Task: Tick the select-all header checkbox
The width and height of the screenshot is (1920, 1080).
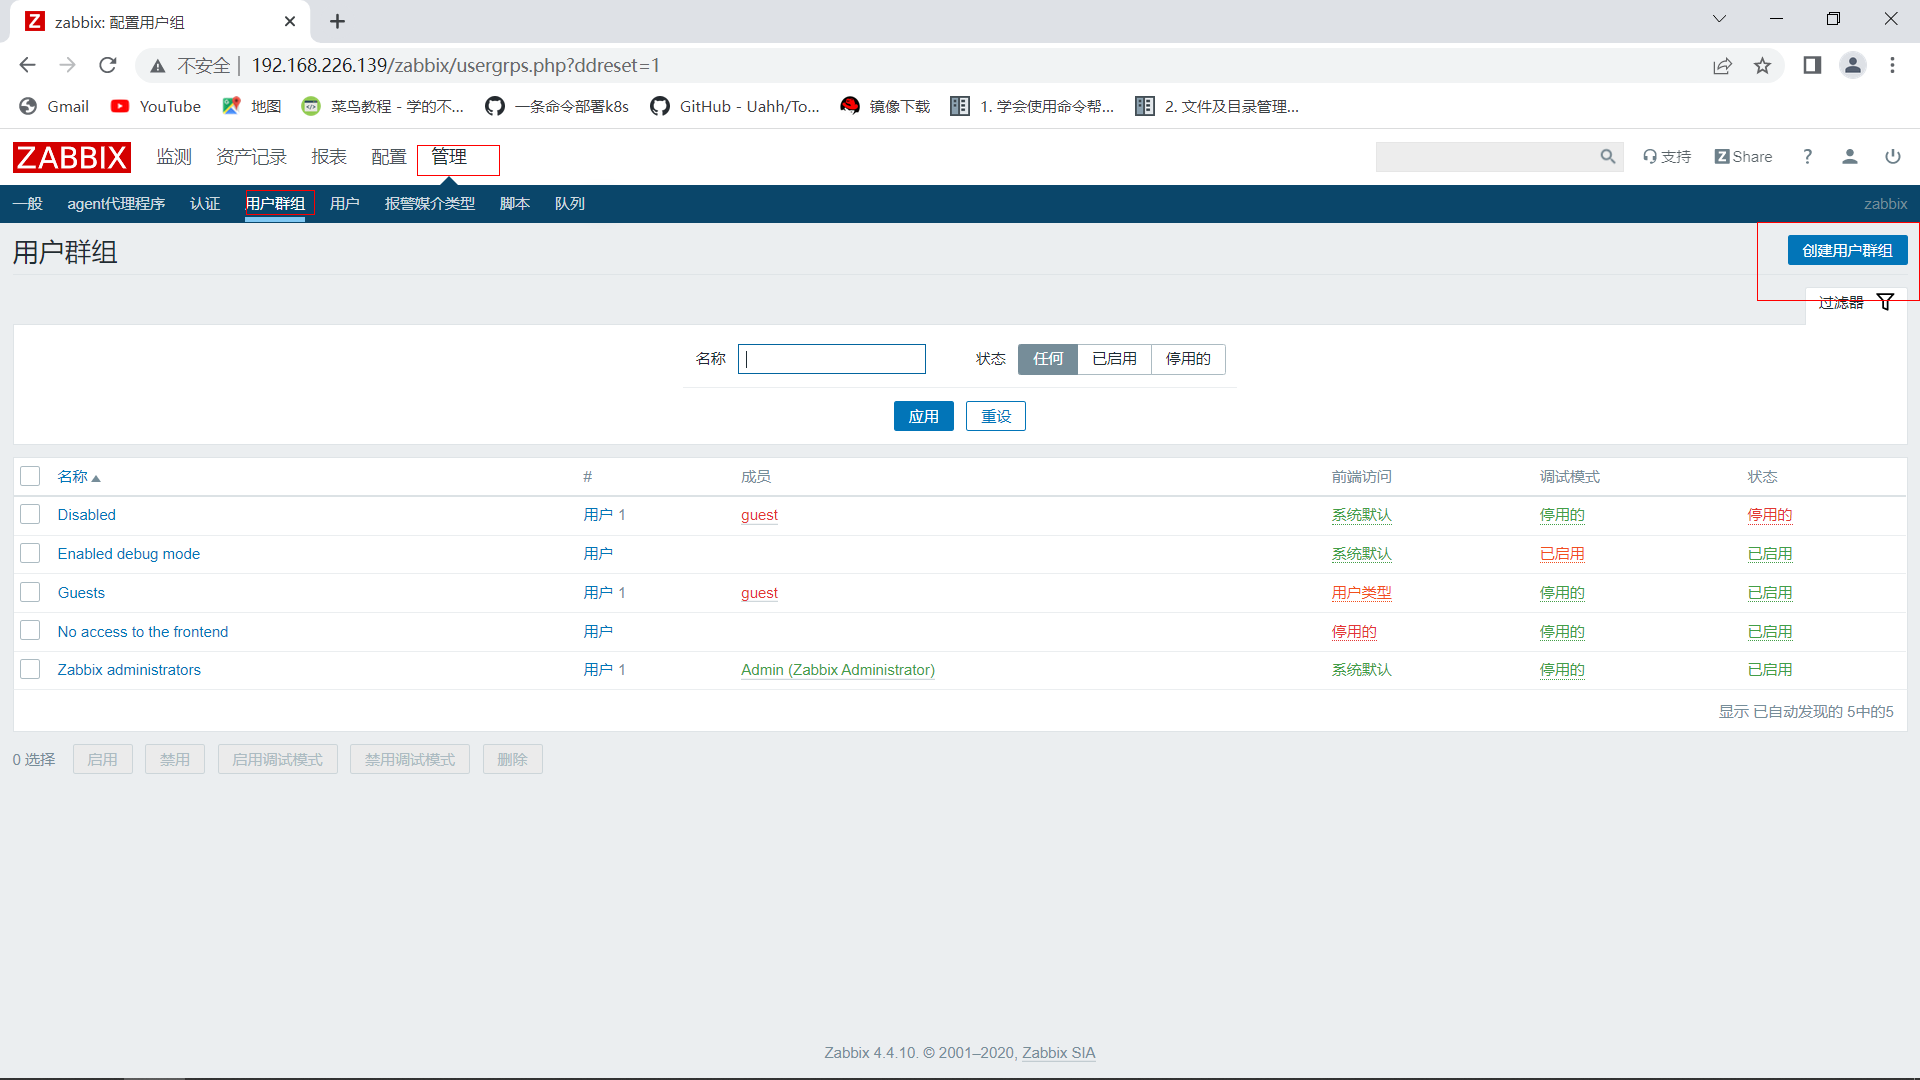Action: coord(30,476)
